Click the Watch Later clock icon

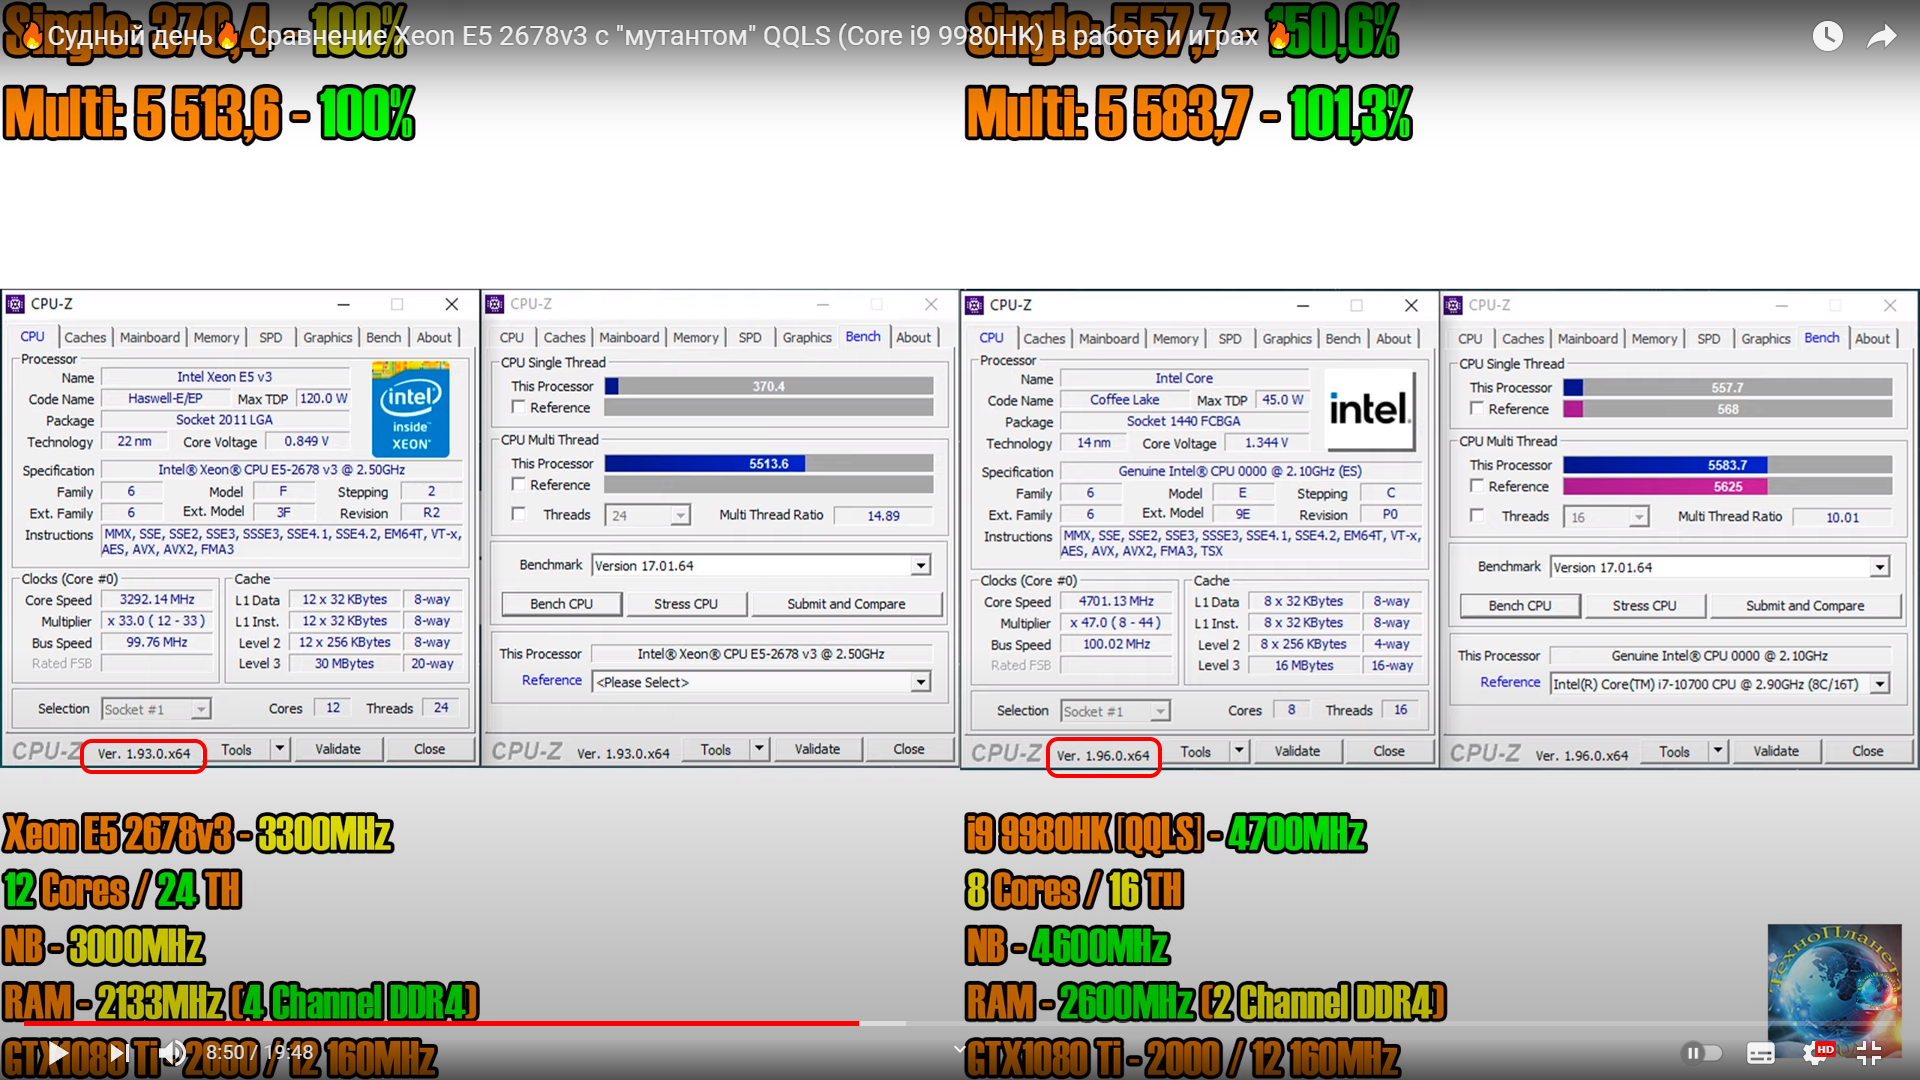click(x=1827, y=37)
